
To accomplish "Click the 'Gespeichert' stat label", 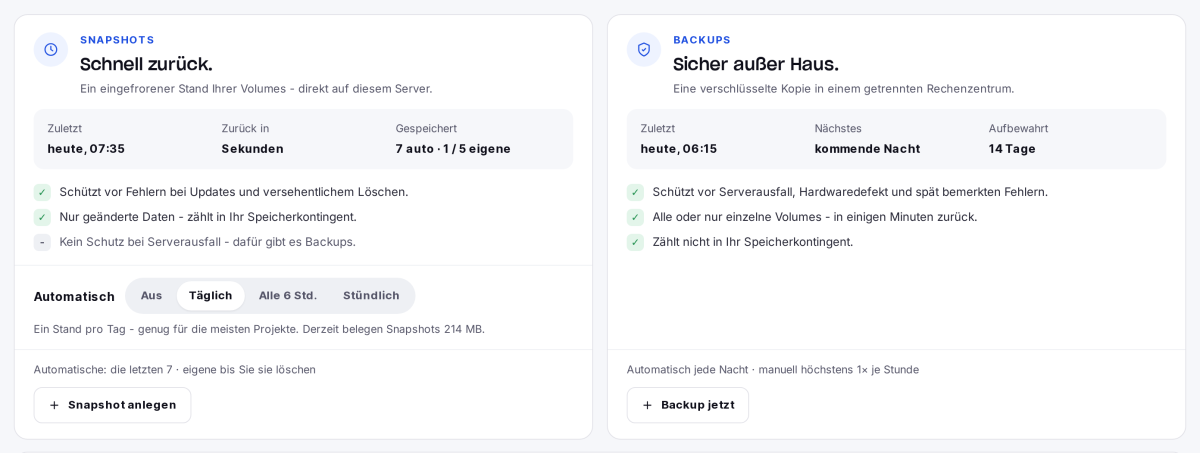I will point(426,129).
